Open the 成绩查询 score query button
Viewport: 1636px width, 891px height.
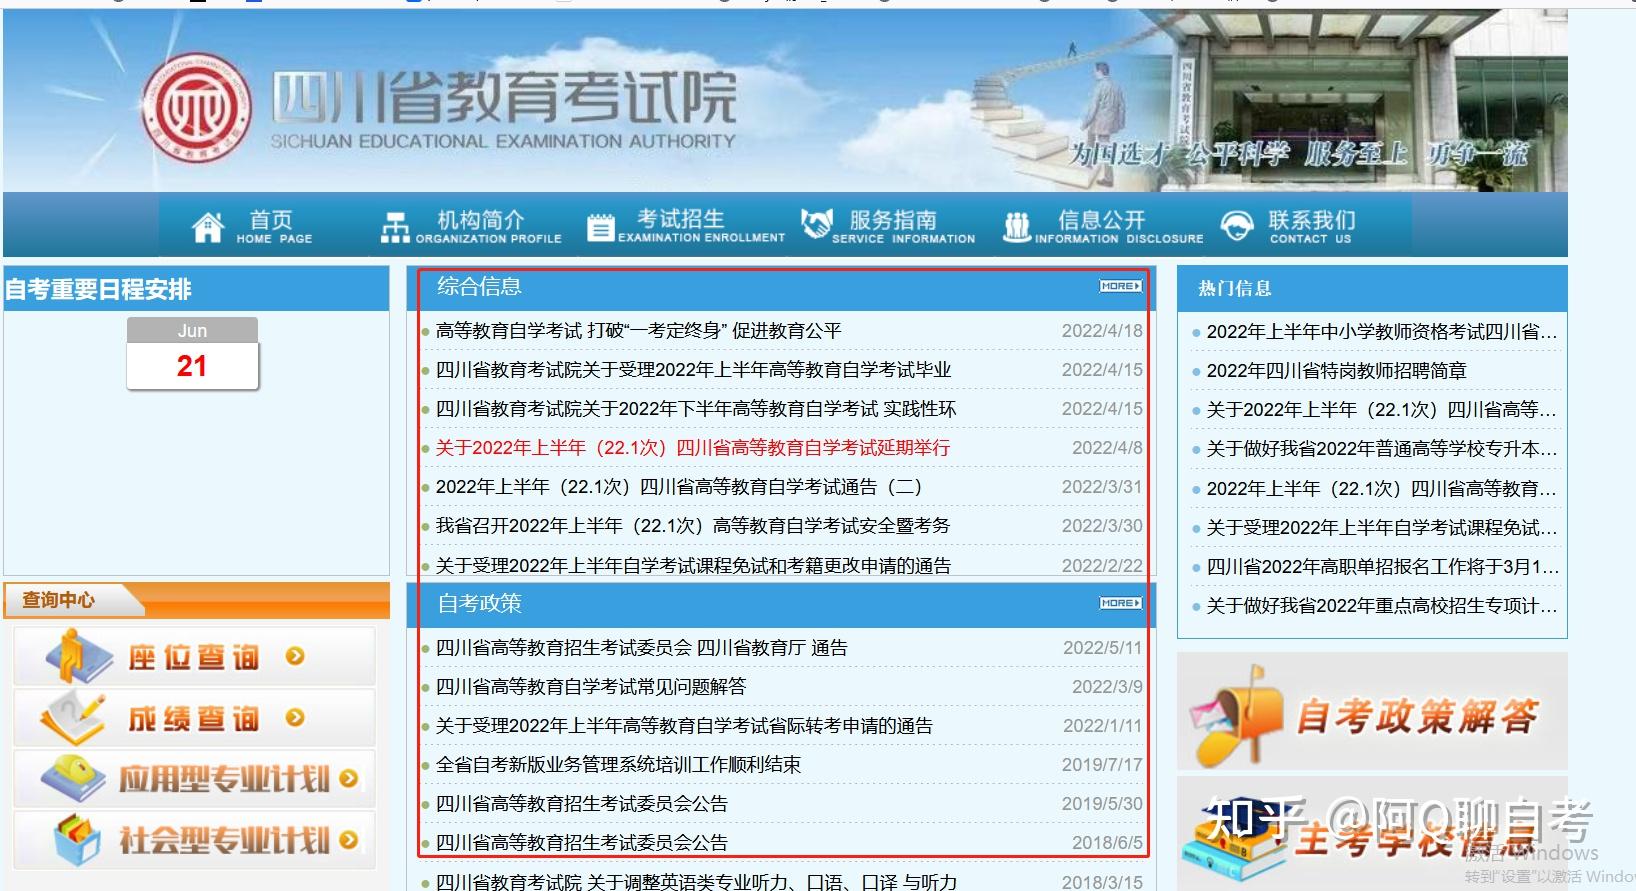pyautogui.click(x=194, y=717)
